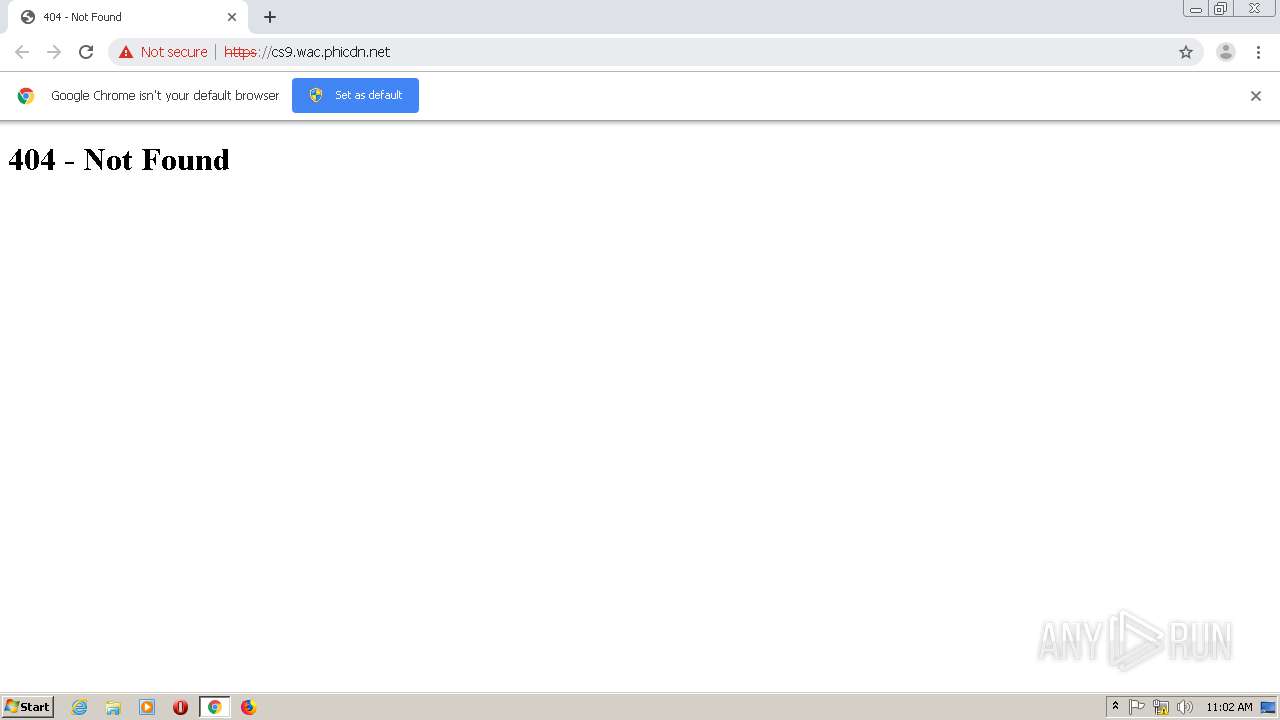Open a new tab with plus button
Screen dimensions: 1280x720
pyautogui.click(x=270, y=17)
